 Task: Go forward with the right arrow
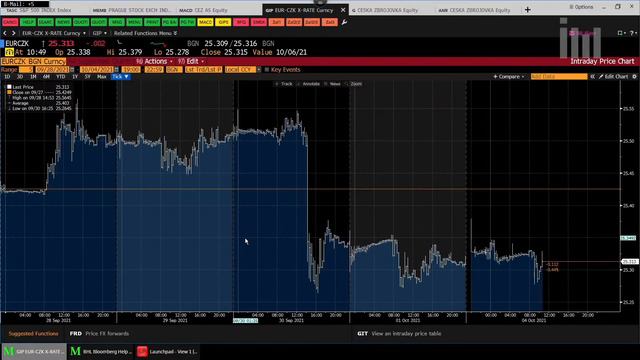coord(13,33)
